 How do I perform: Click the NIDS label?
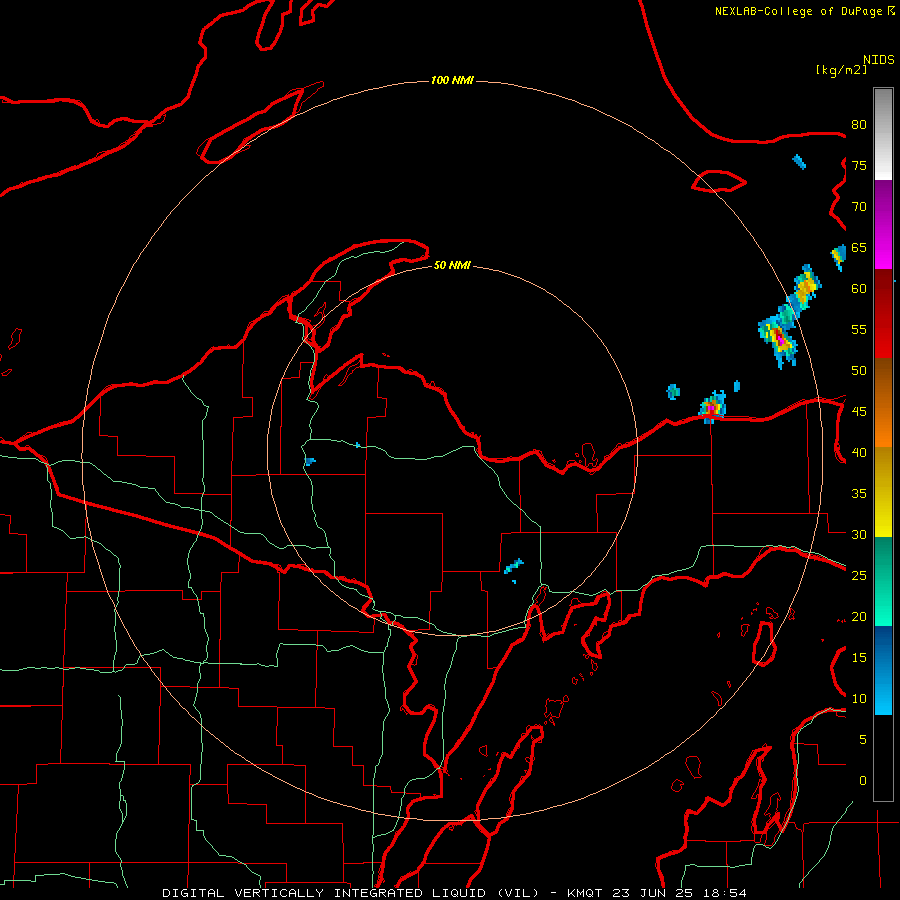pyautogui.click(x=879, y=60)
